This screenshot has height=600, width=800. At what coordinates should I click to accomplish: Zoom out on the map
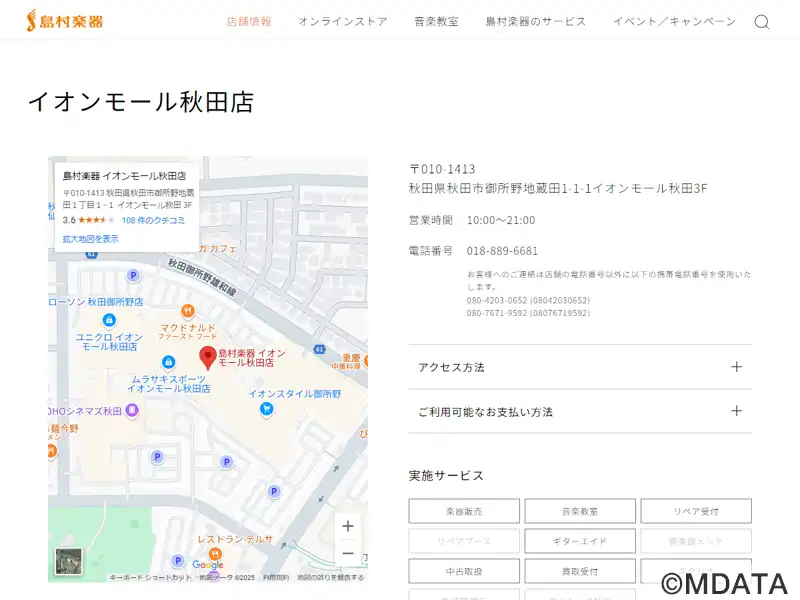[348, 553]
